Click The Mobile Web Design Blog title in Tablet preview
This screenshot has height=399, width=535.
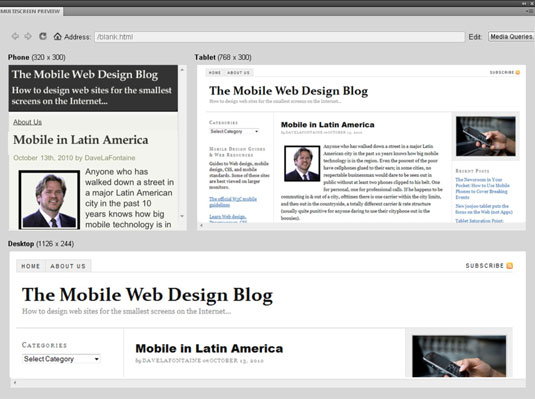tap(289, 91)
